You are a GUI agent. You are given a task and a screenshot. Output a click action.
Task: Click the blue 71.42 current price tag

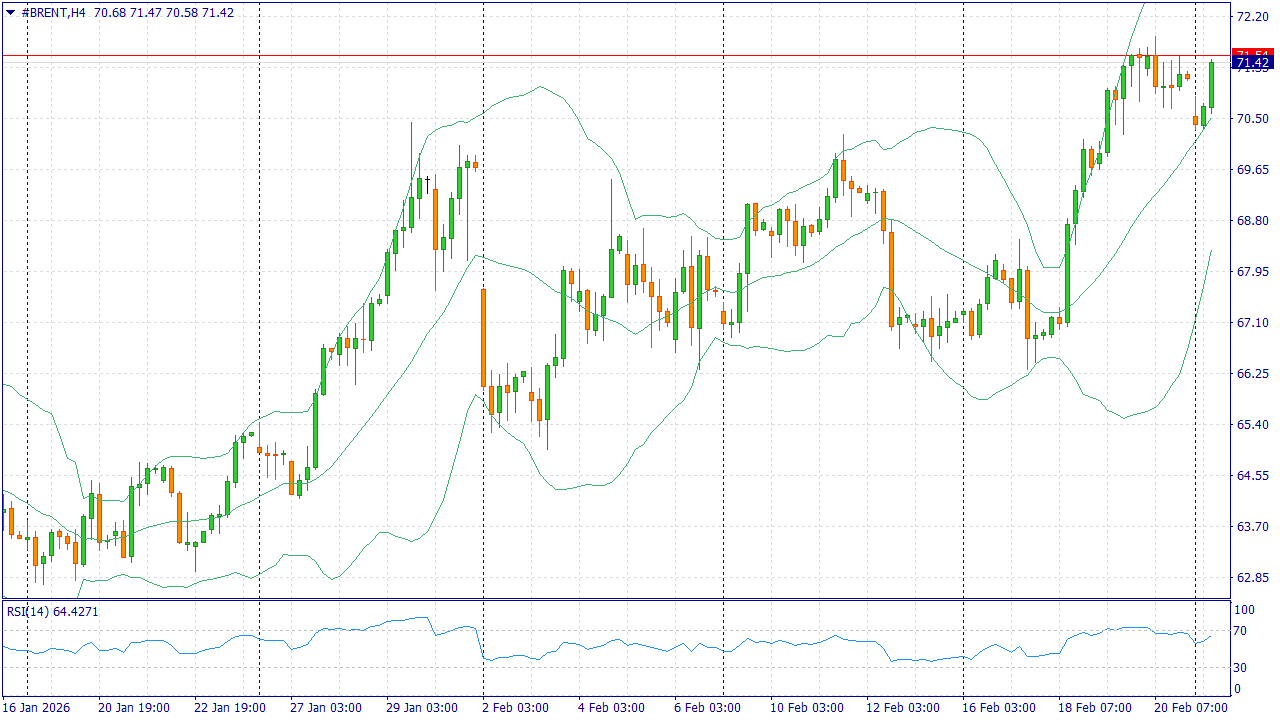coord(1252,64)
